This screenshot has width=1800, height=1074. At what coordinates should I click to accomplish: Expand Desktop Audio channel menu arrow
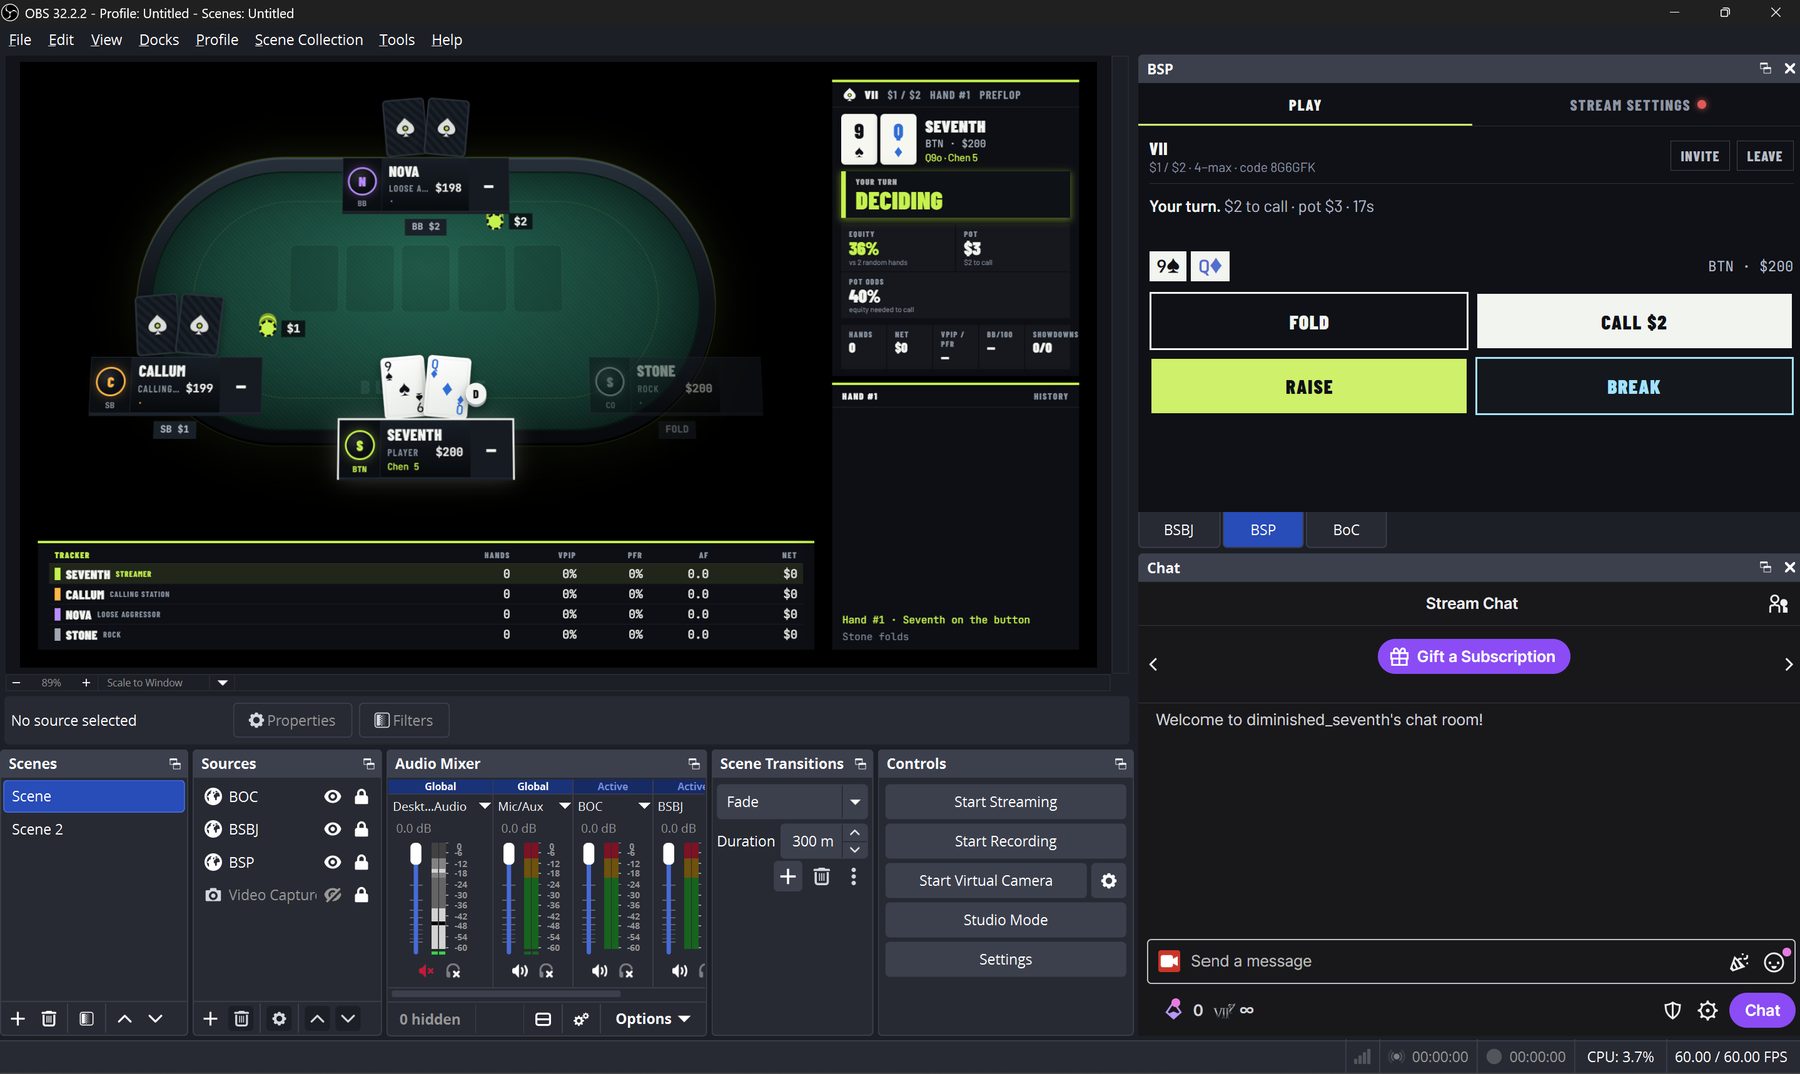click(x=485, y=806)
